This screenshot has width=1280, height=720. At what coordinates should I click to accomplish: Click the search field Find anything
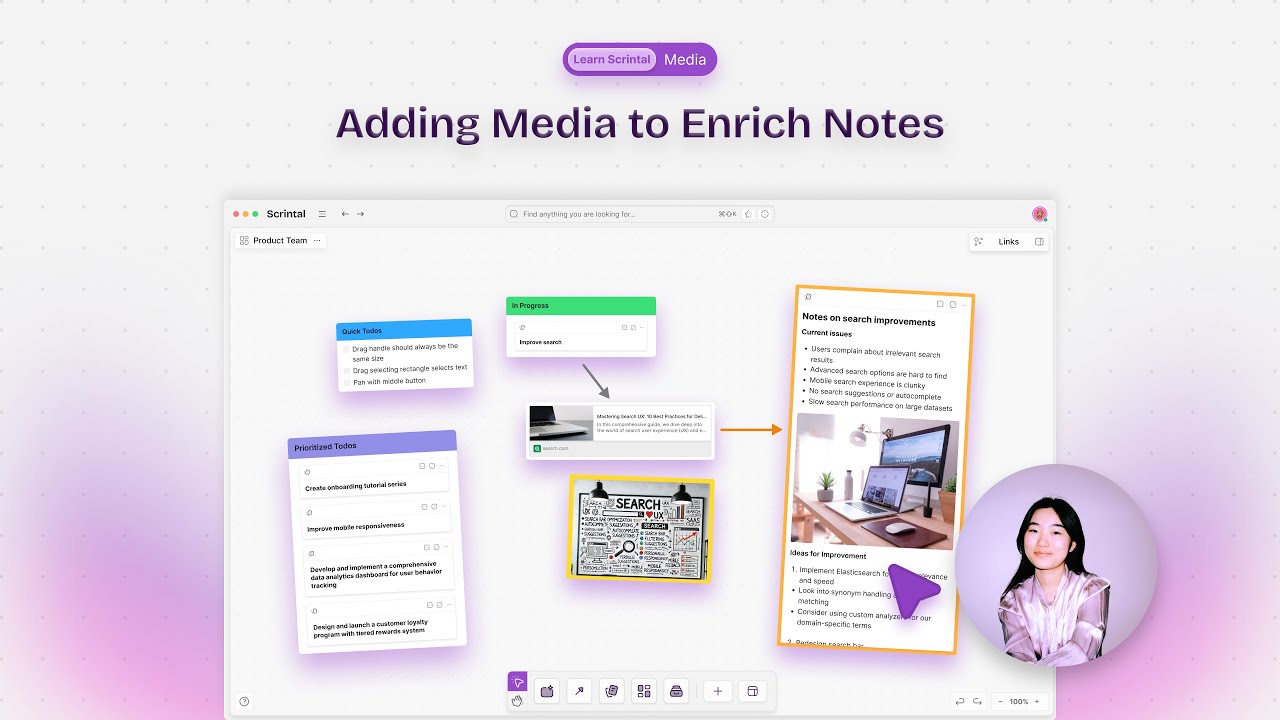click(640, 214)
